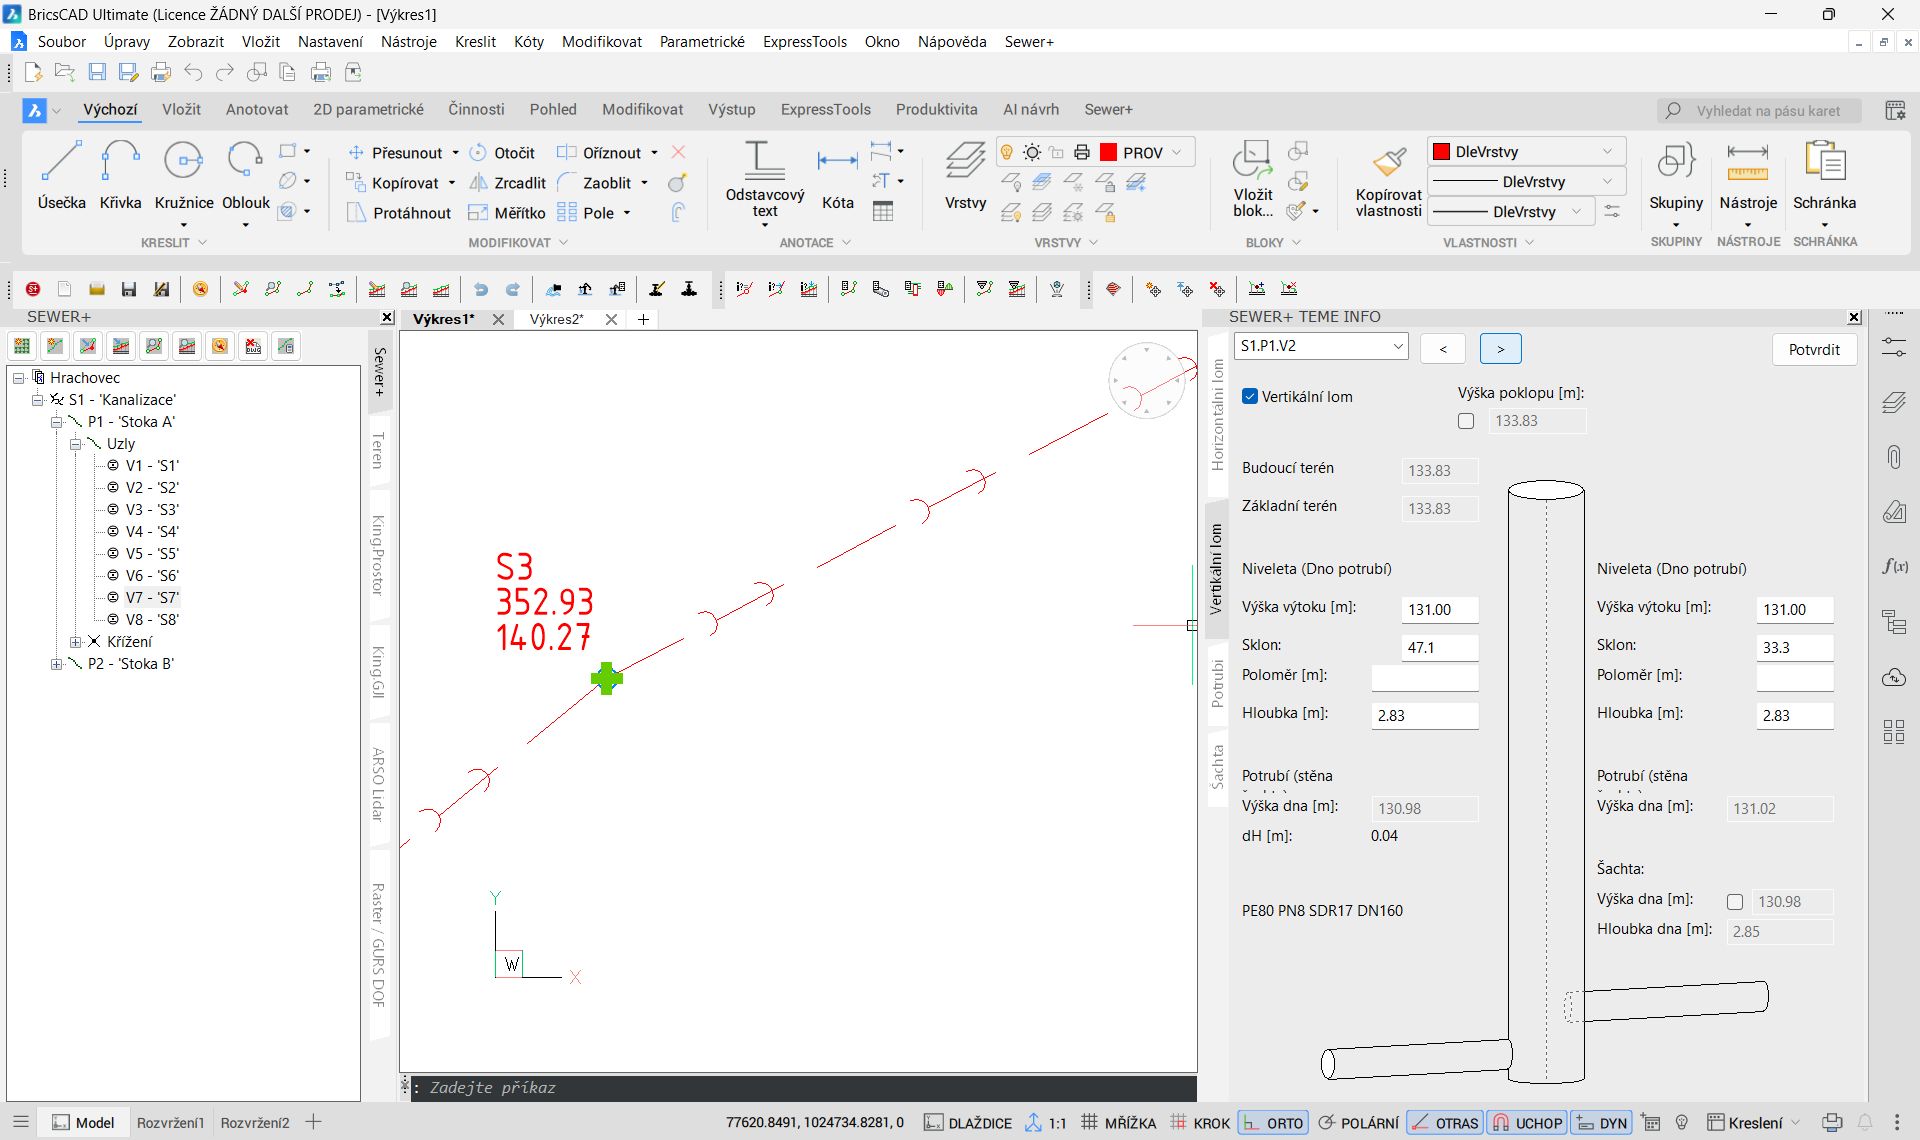Viewport: 1920px width, 1140px height.
Task: Go to next node with > button
Action: click(x=1500, y=348)
